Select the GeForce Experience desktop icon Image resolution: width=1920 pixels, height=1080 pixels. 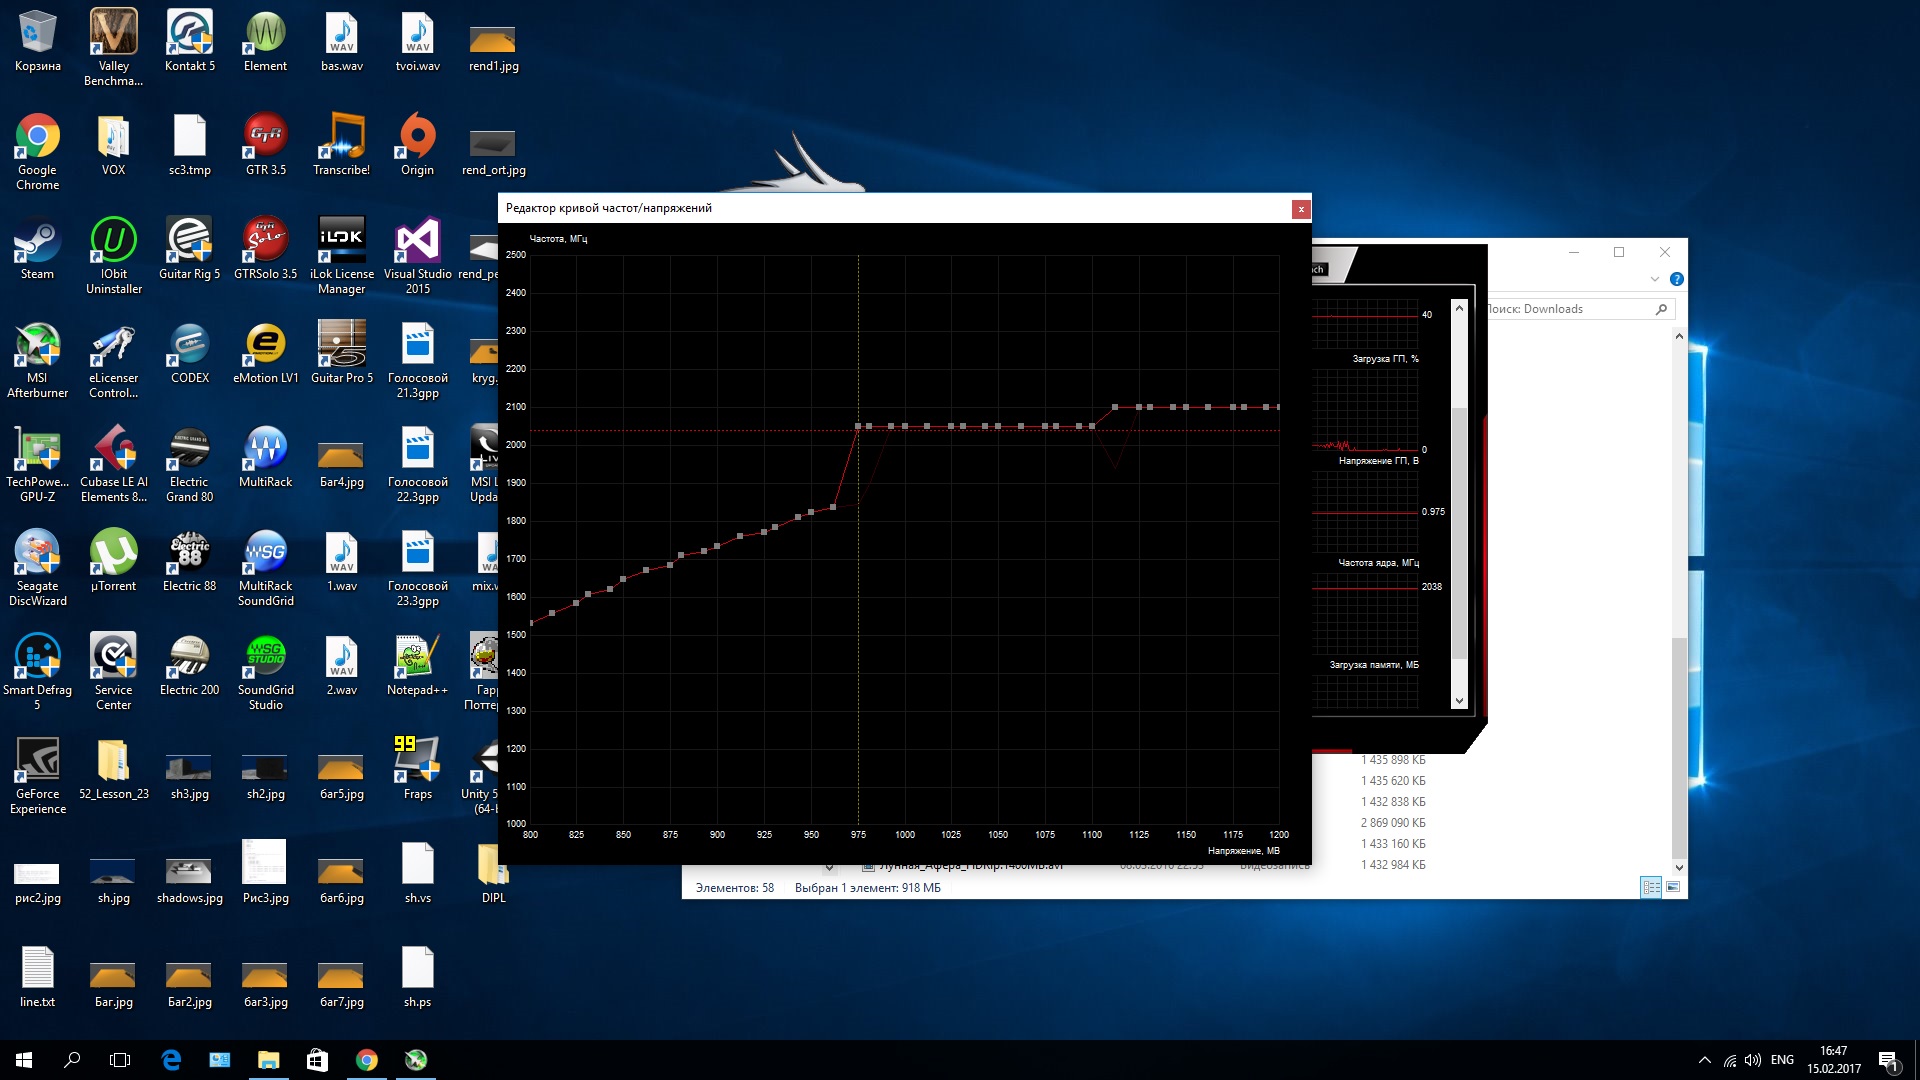pos(37,761)
